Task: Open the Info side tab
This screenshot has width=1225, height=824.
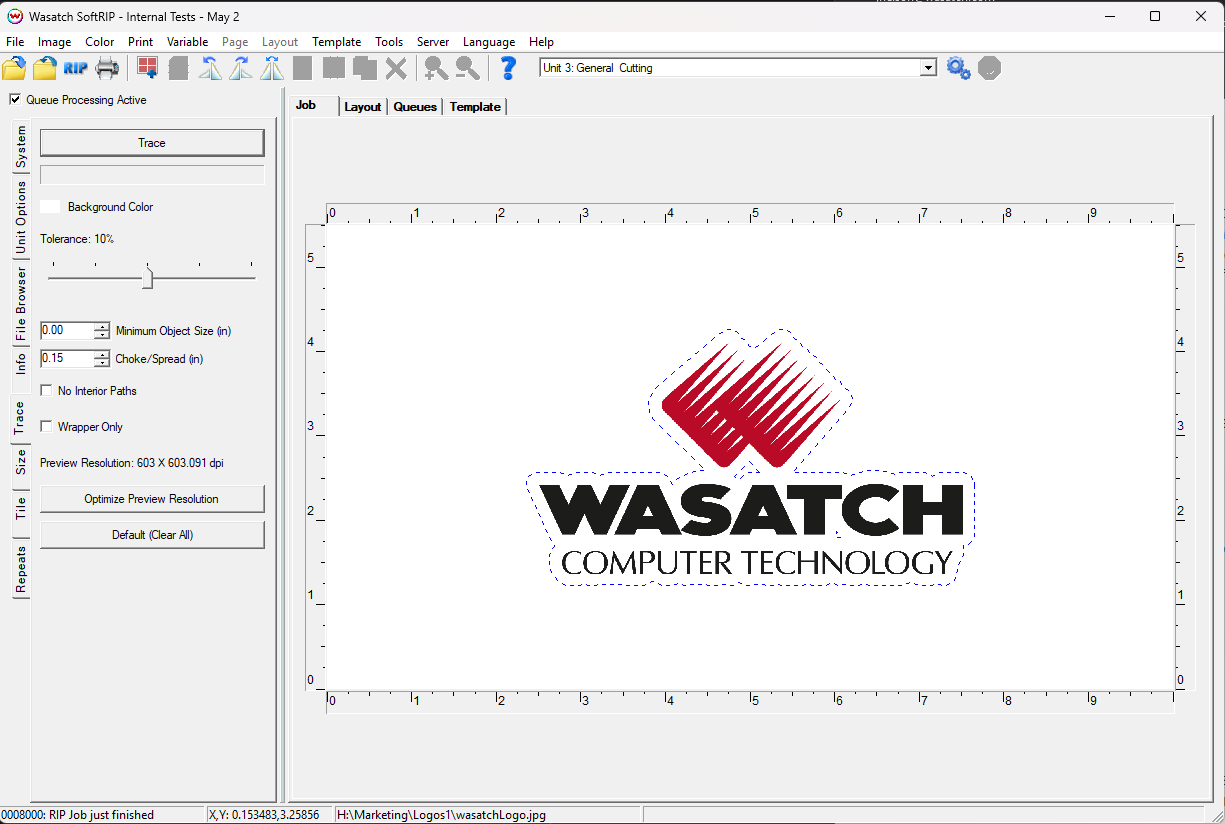Action: point(21,364)
